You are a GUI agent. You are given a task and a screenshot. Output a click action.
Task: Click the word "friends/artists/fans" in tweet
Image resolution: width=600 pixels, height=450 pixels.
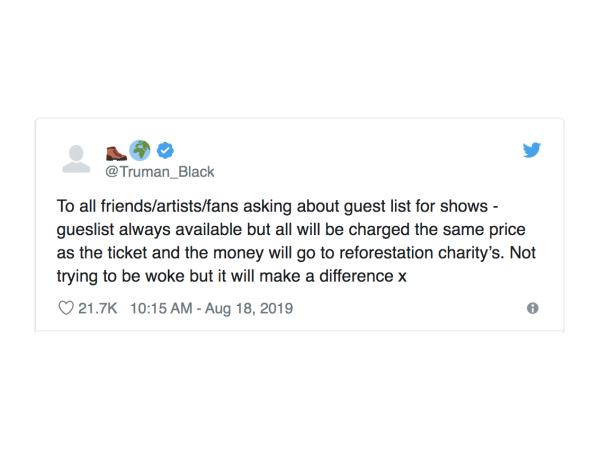[169, 206]
